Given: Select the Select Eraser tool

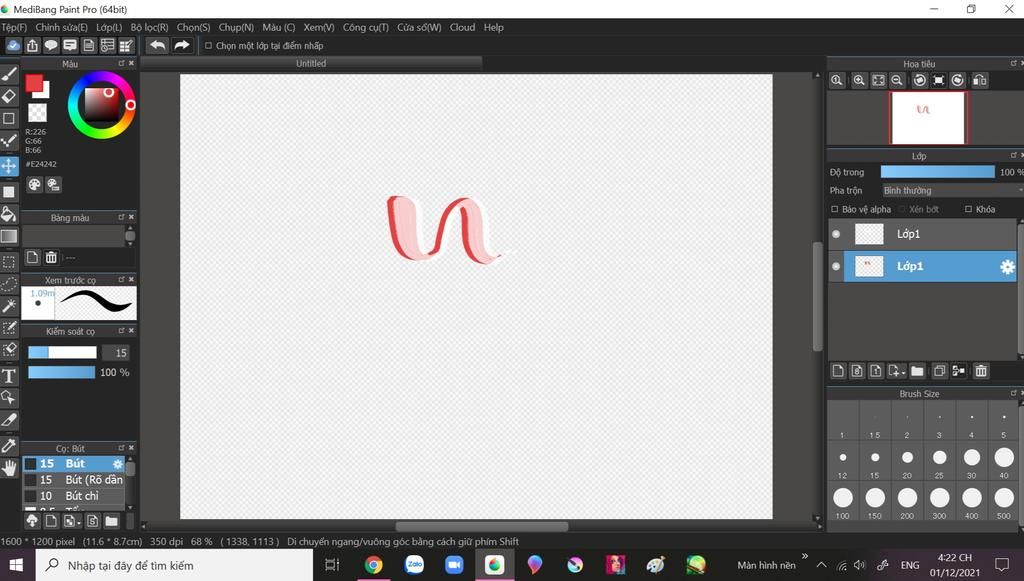Looking at the screenshot, I should (x=9, y=350).
